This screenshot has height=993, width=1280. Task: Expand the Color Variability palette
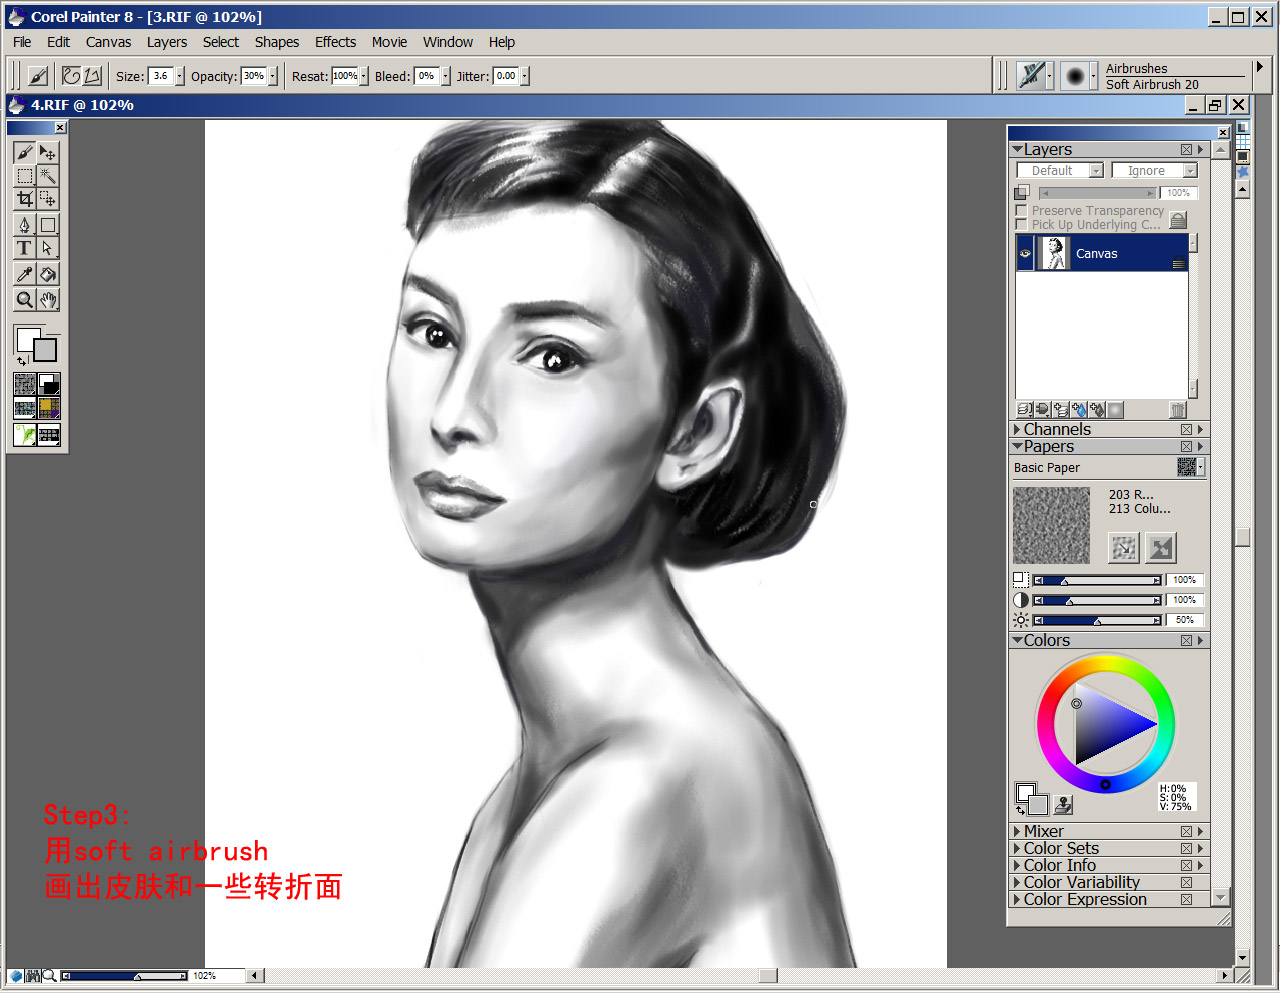pyautogui.click(x=1017, y=883)
